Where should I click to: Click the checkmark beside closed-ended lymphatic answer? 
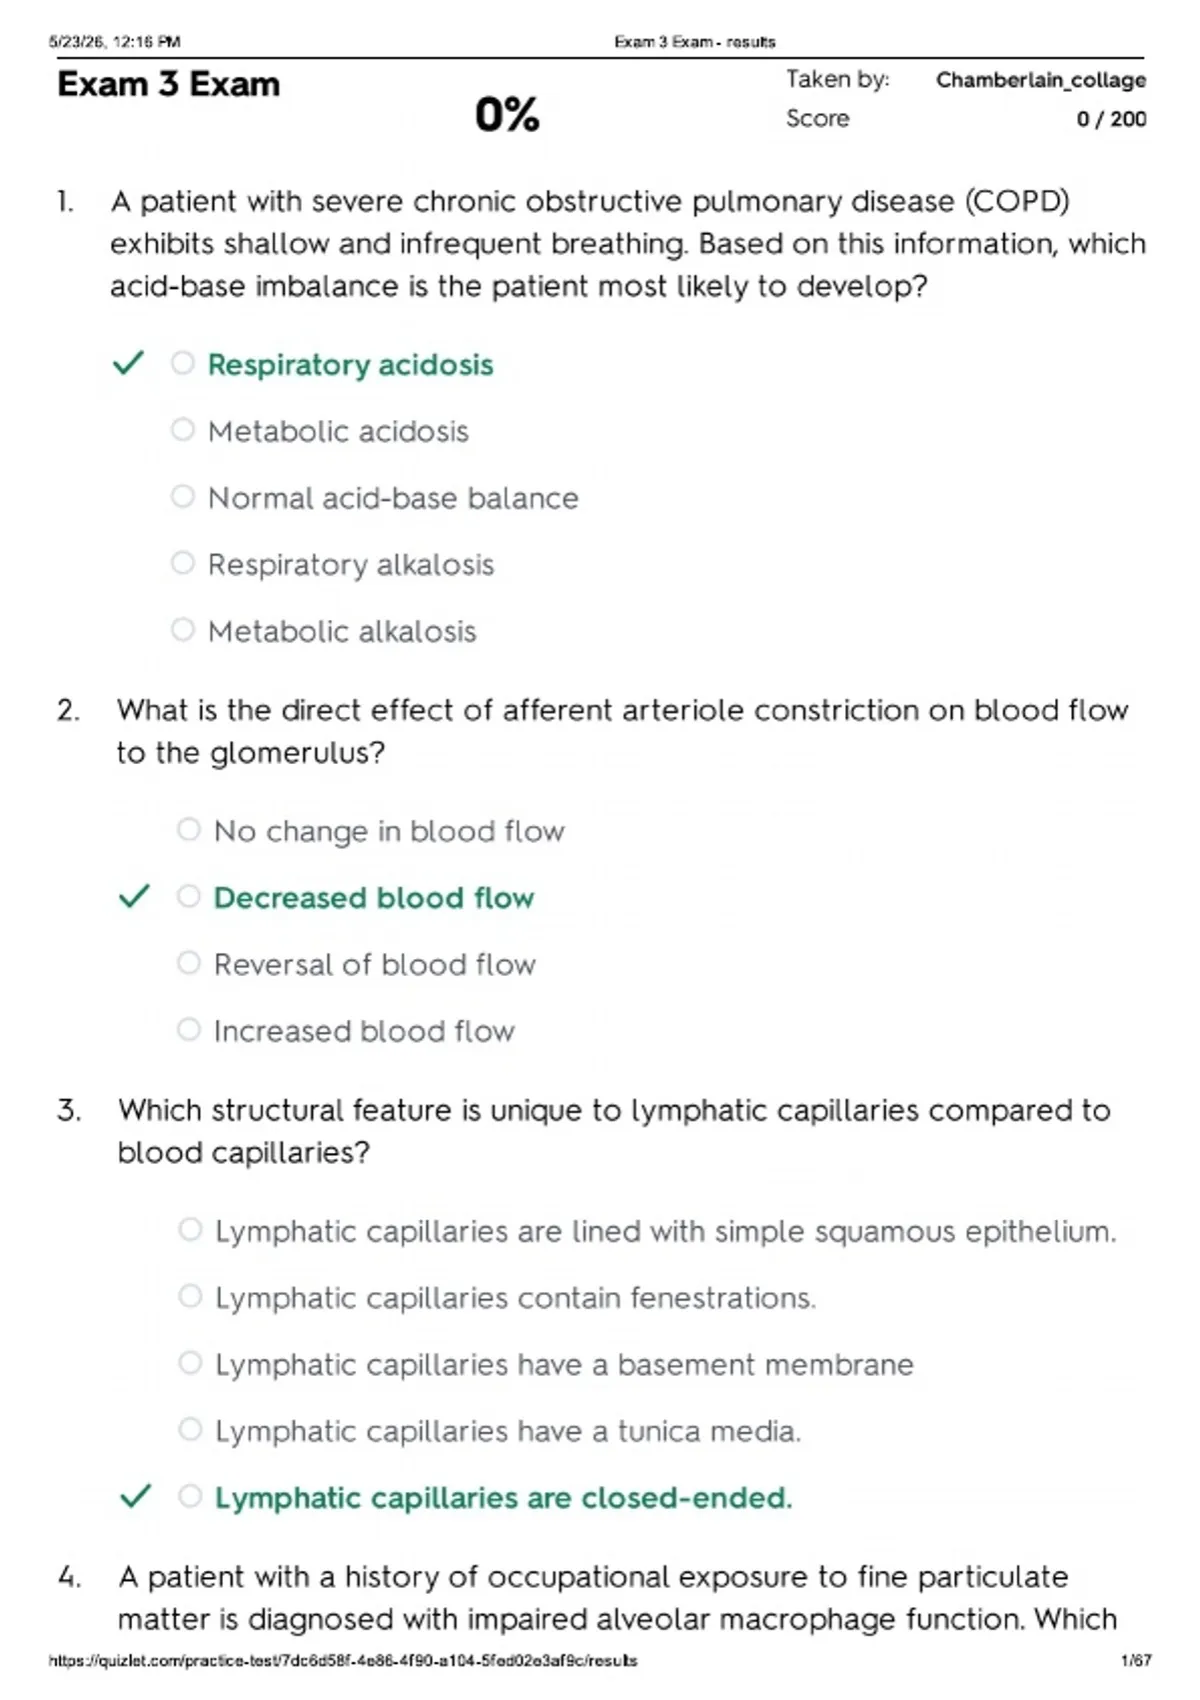135,1496
